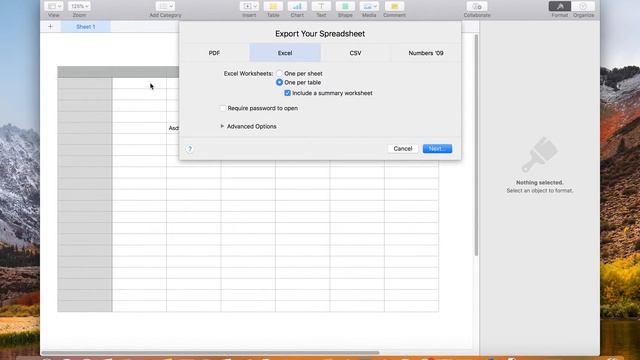
Task: Open the View toolbar menu
Action: click(53, 7)
